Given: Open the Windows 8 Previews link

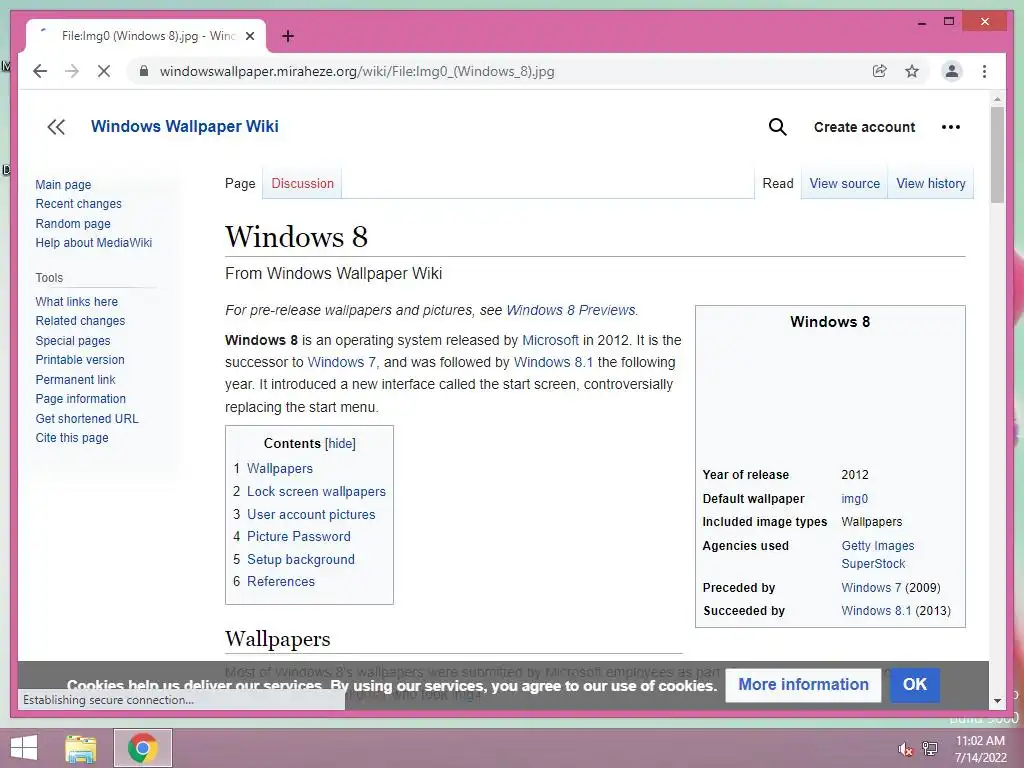Looking at the screenshot, I should click(x=571, y=310).
